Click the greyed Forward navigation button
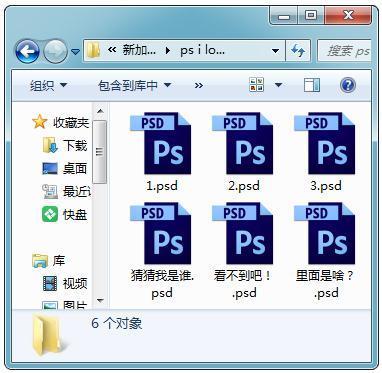 pyautogui.click(x=55, y=52)
